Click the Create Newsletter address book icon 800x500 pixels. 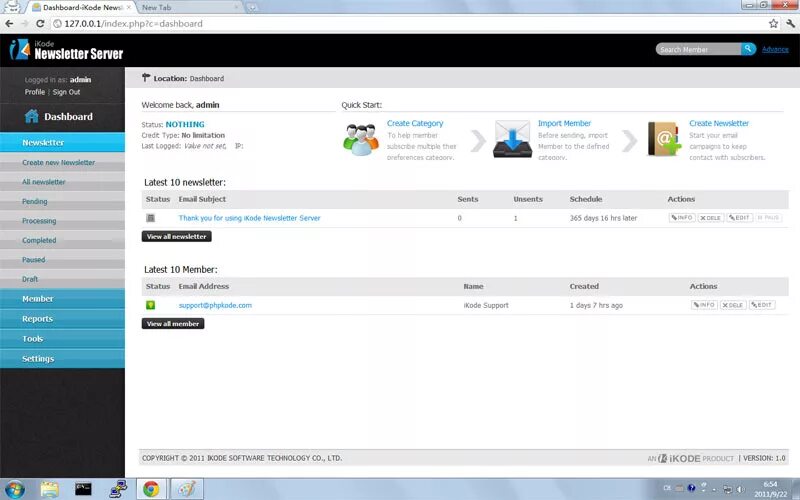click(x=664, y=139)
